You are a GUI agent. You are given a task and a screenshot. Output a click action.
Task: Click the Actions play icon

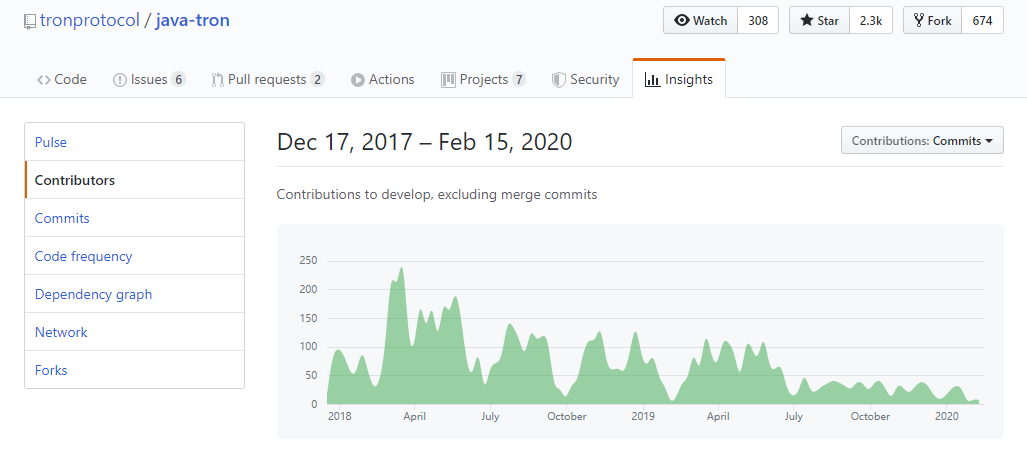(358, 80)
